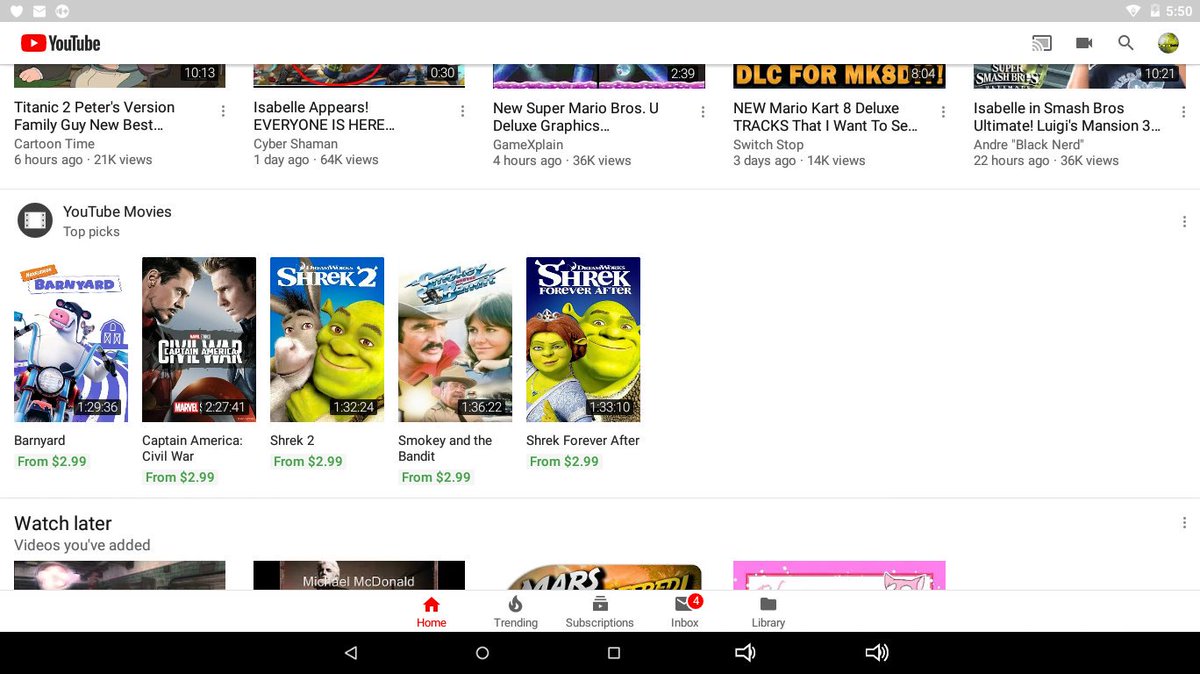This screenshot has height=674, width=1200.
Task: Play the Isabelle Appears video thumbnail
Action: click(x=359, y=76)
